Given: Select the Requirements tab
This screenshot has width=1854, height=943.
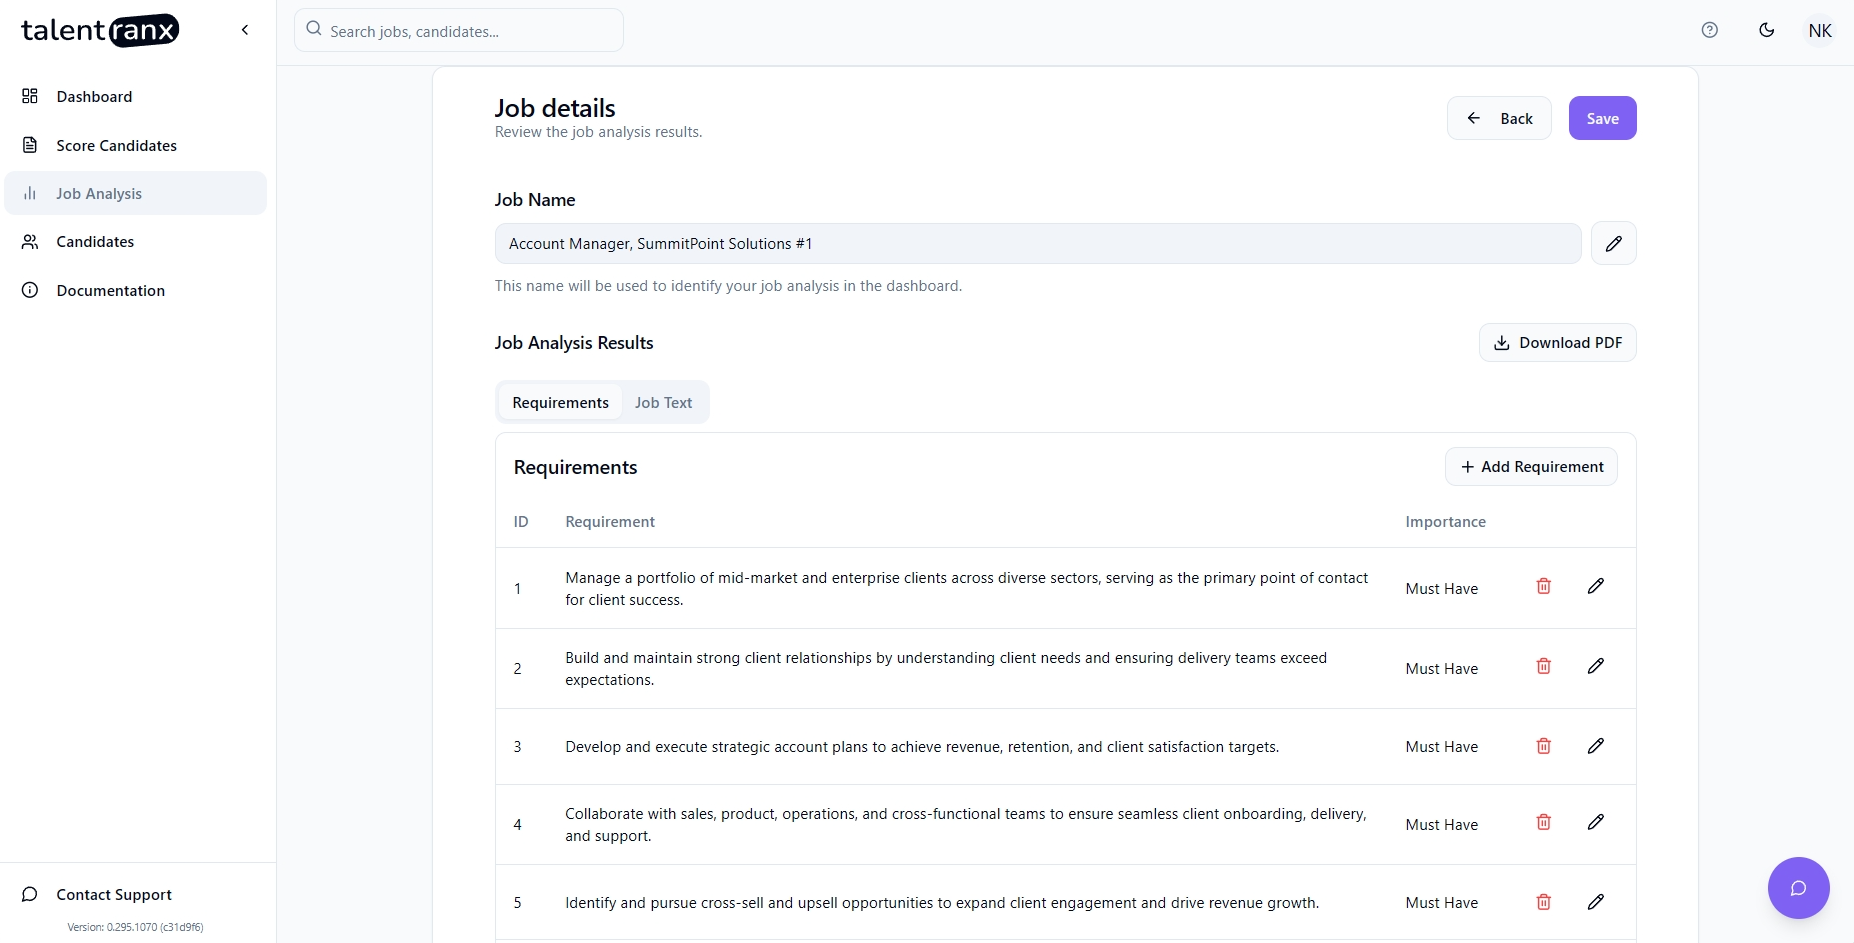Looking at the screenshot, I should coord(560,402).
